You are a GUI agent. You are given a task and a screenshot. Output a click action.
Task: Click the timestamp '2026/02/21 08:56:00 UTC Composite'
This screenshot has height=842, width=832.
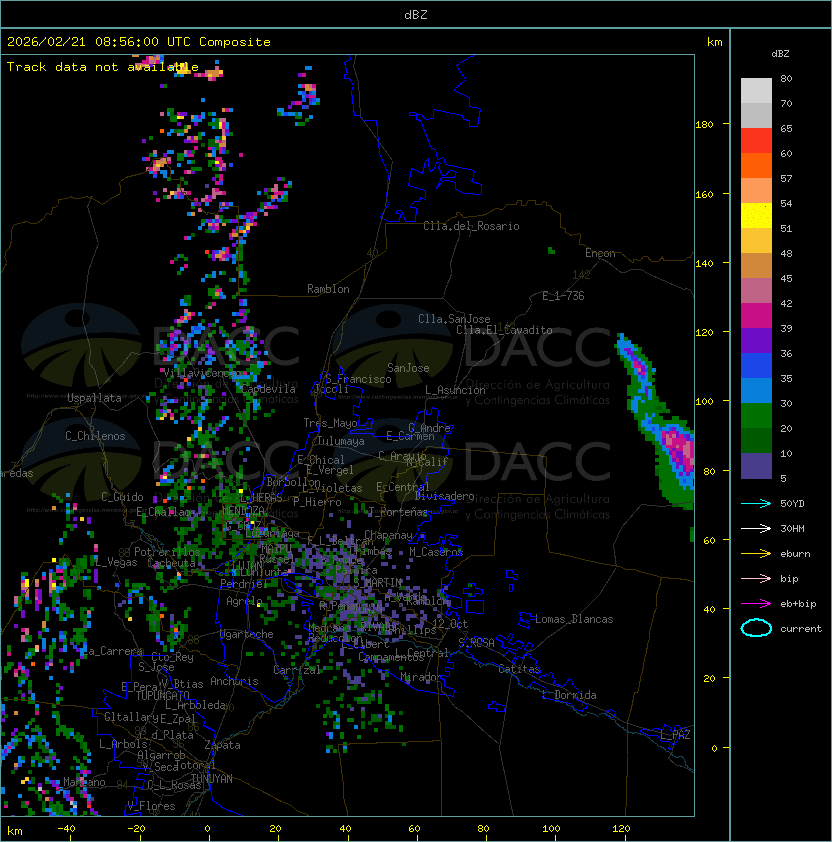coord(139,42)
